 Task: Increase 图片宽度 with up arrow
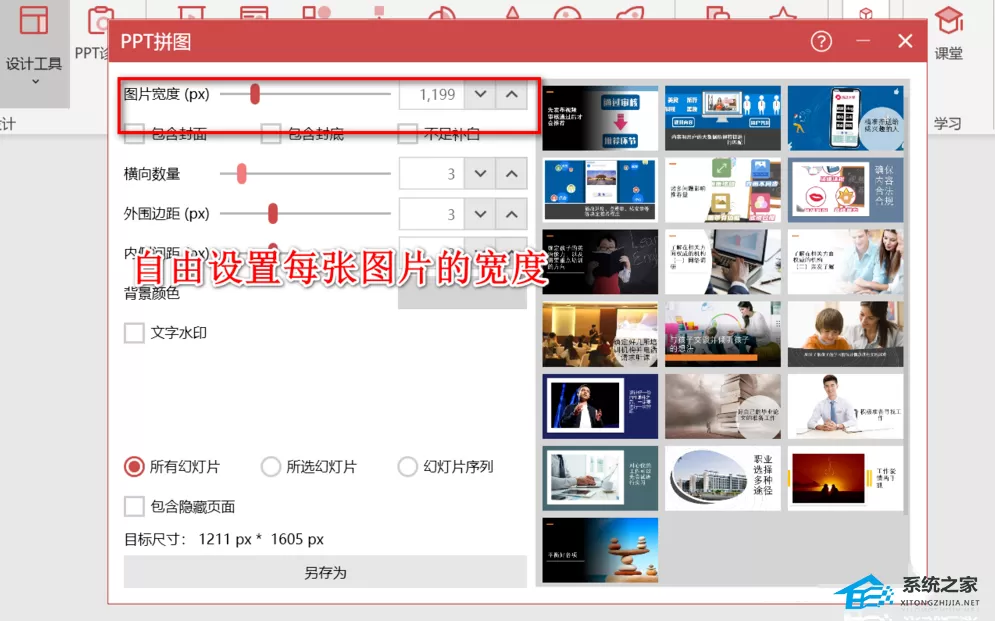(511, 95)
